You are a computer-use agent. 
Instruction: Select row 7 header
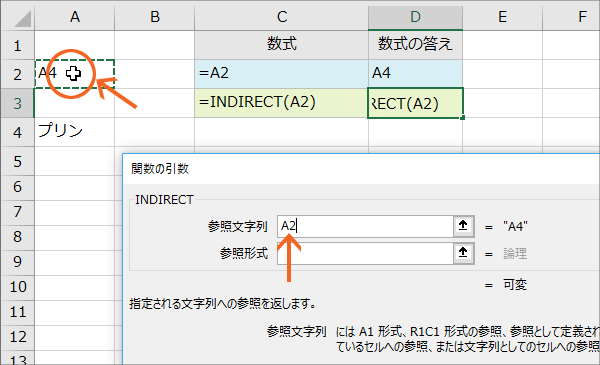[x=17, y=212]
